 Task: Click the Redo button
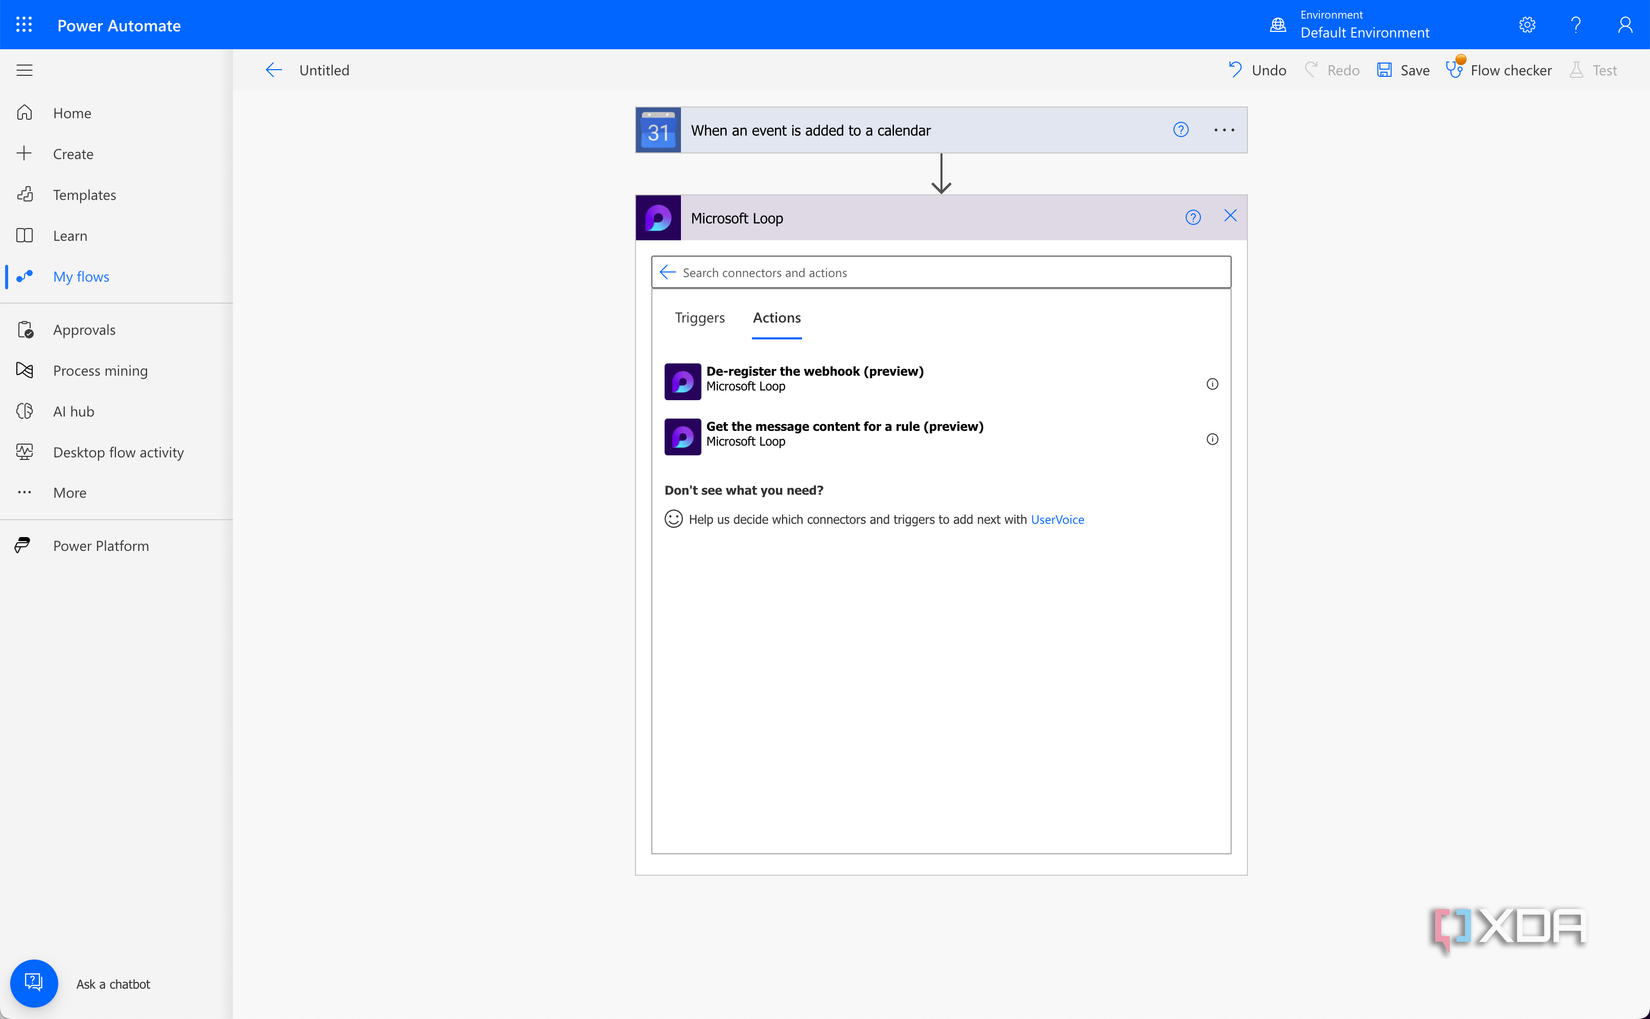pyautogui.click(x=1332, y=70)
